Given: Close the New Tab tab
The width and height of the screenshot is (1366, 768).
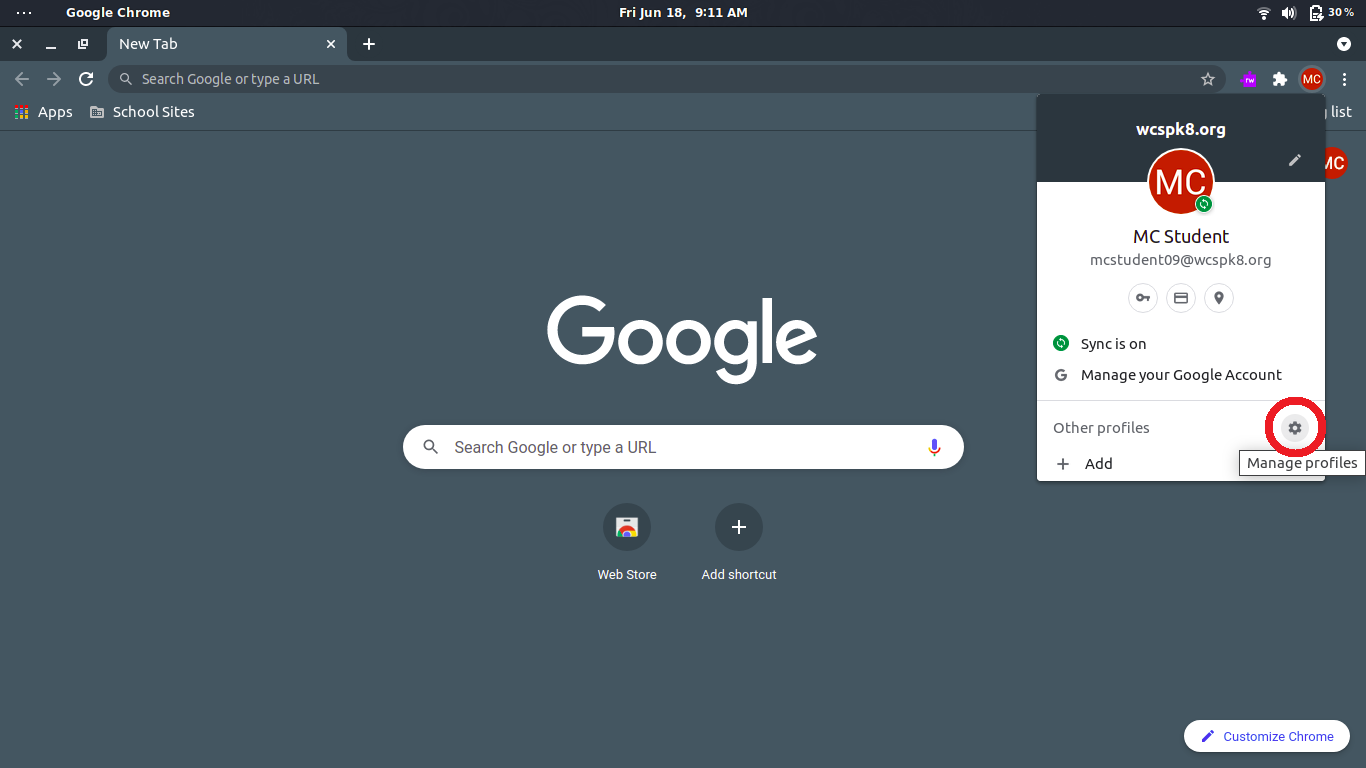Looking at the screenshot, I should tap(331, 44).
